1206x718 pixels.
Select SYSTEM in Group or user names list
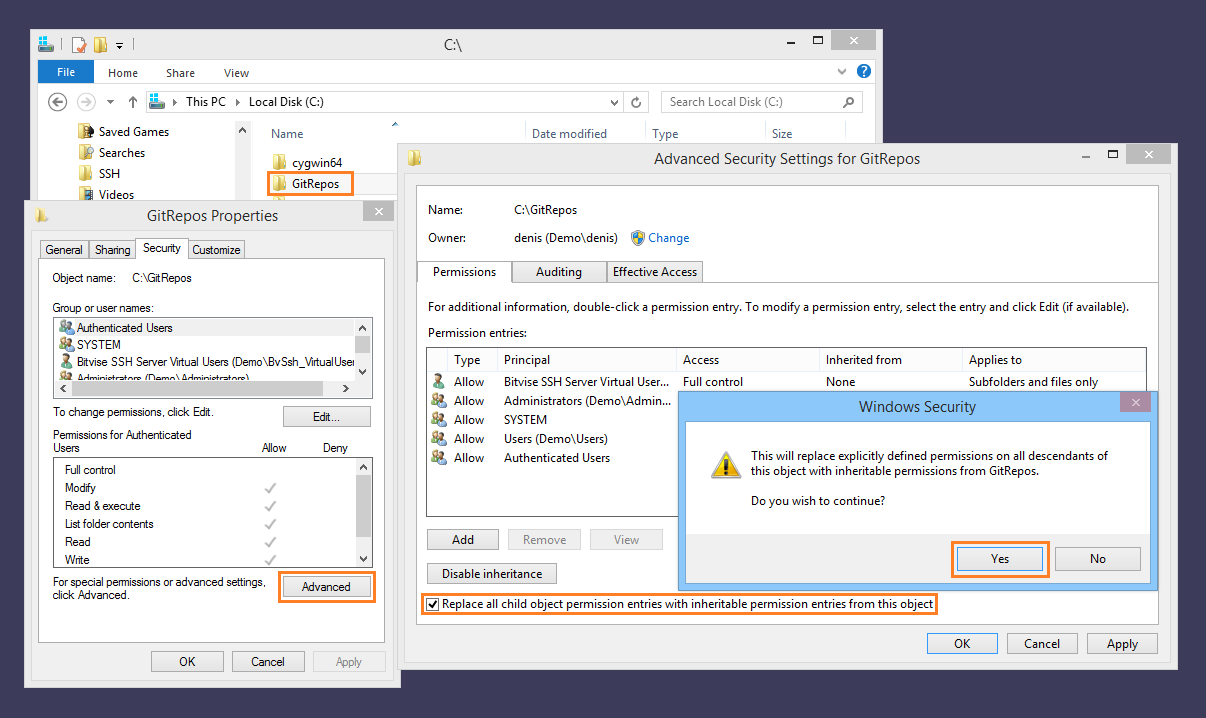coord(205,344)
